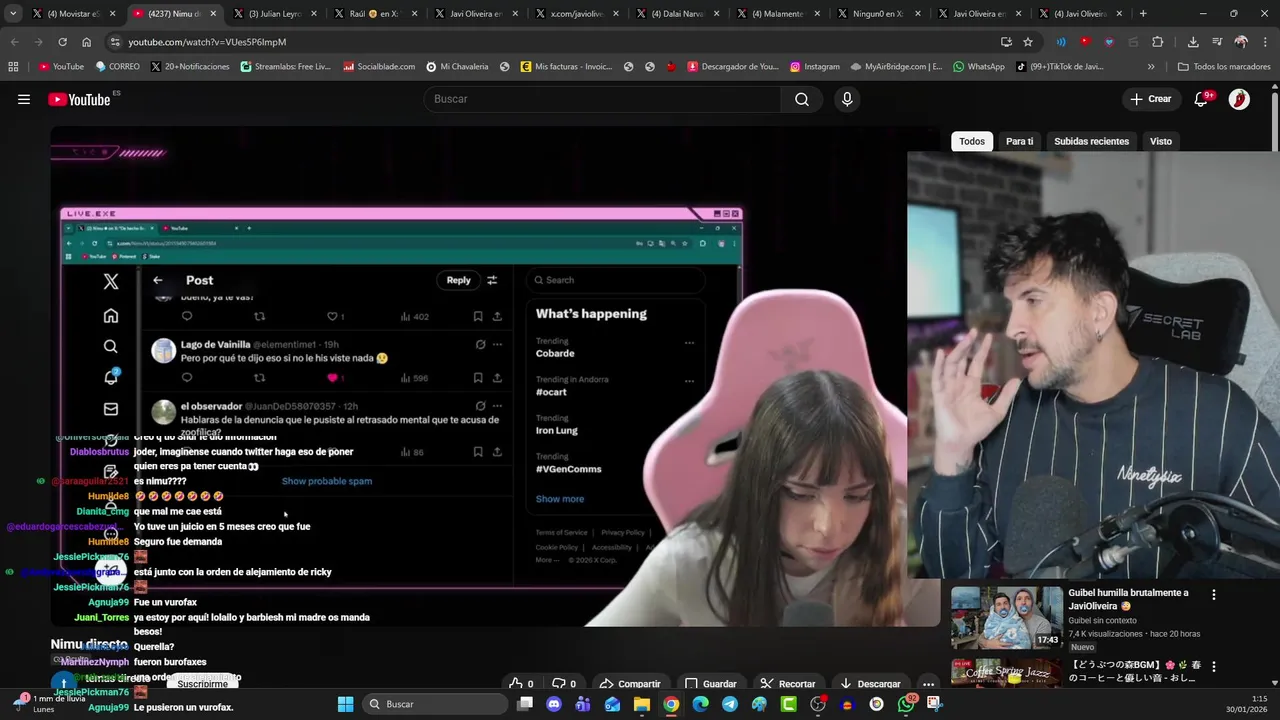This screenshot has height=720, width=1280.
Task: Select the Para ti filter chip
Action: 1019,141
